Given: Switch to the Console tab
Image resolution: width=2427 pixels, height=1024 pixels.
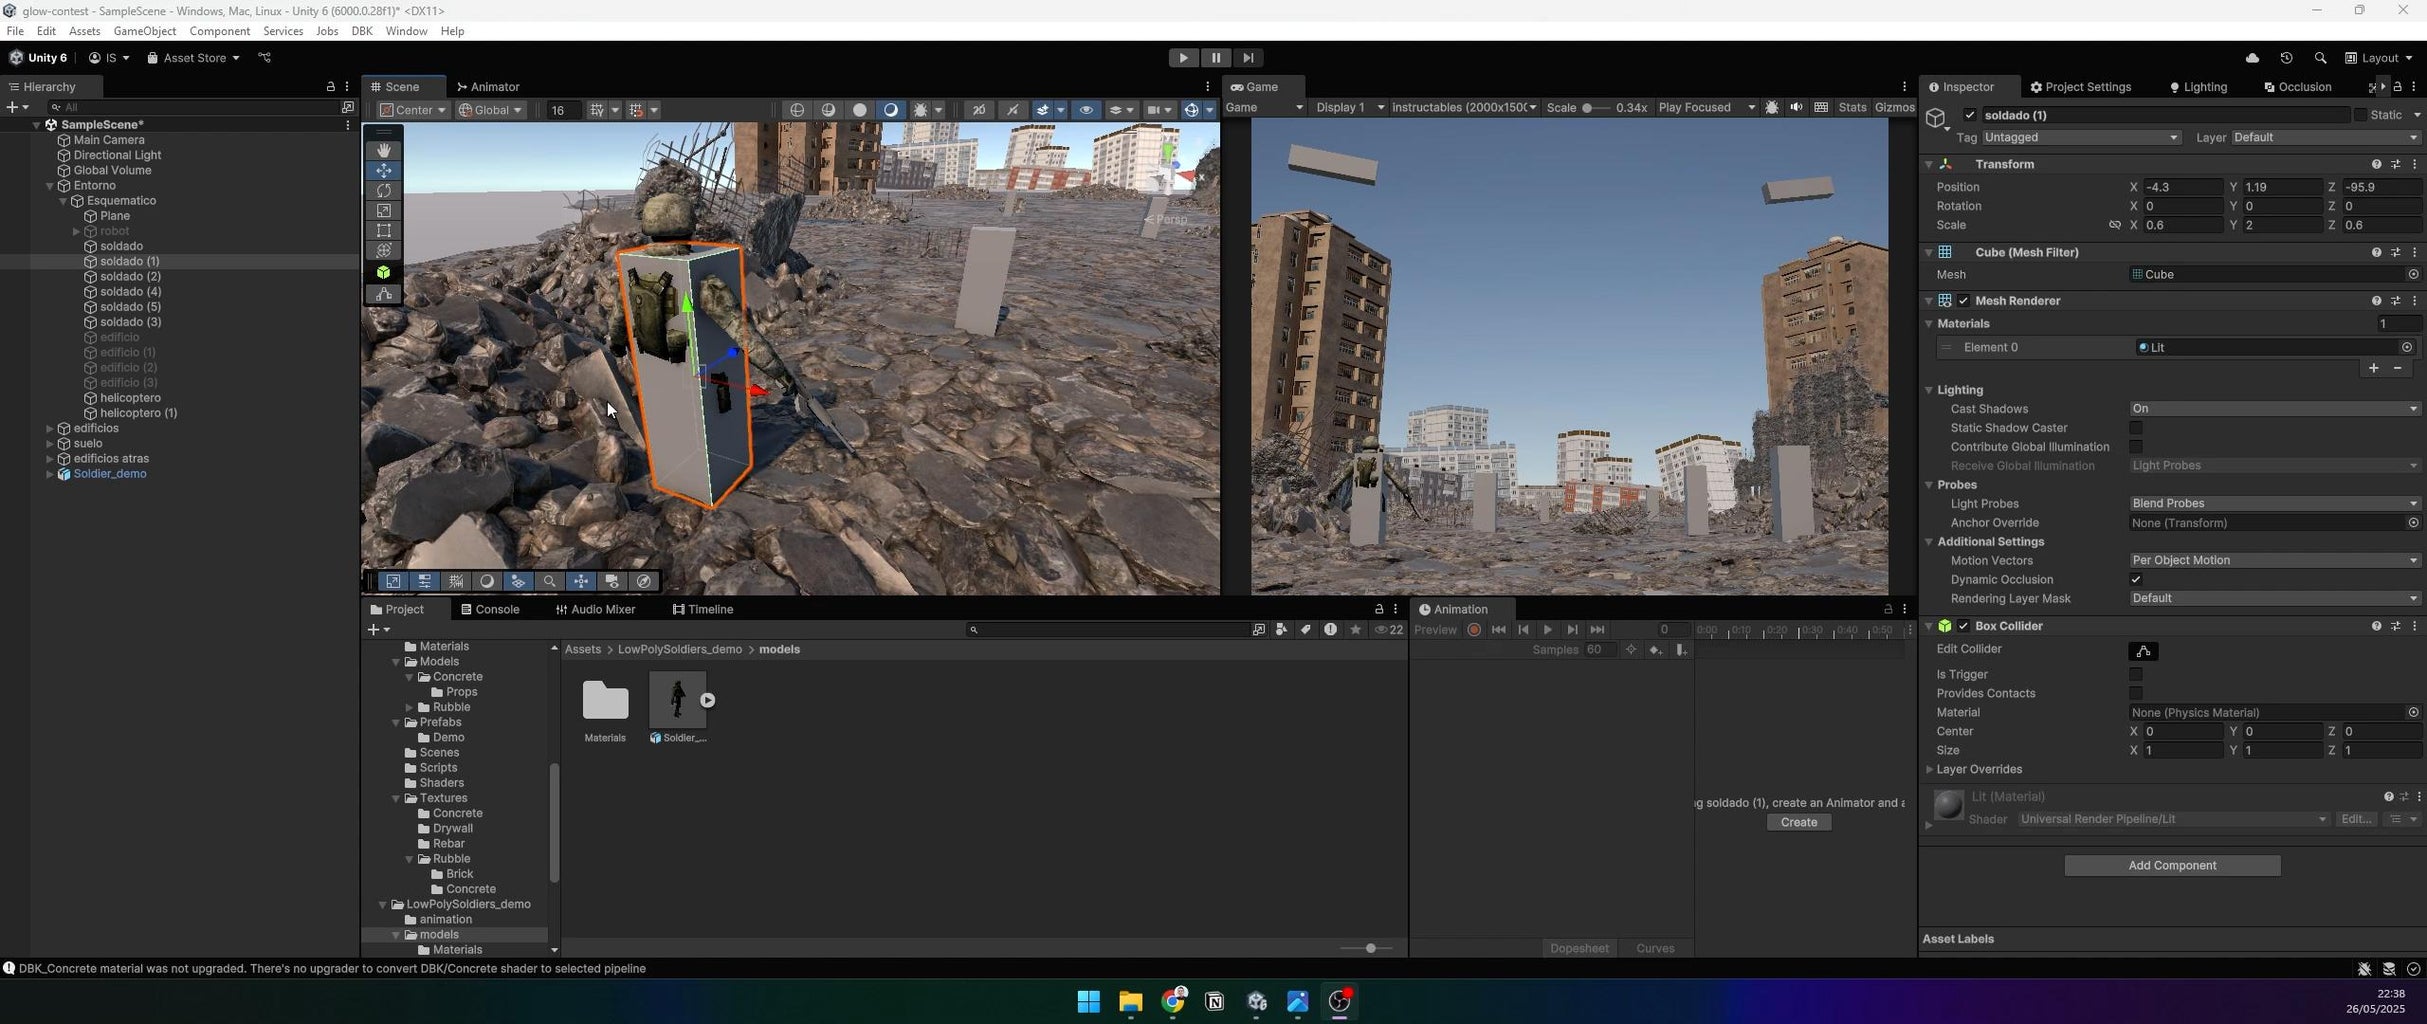Looking at the screenshot, I should [x=490, y=609].
